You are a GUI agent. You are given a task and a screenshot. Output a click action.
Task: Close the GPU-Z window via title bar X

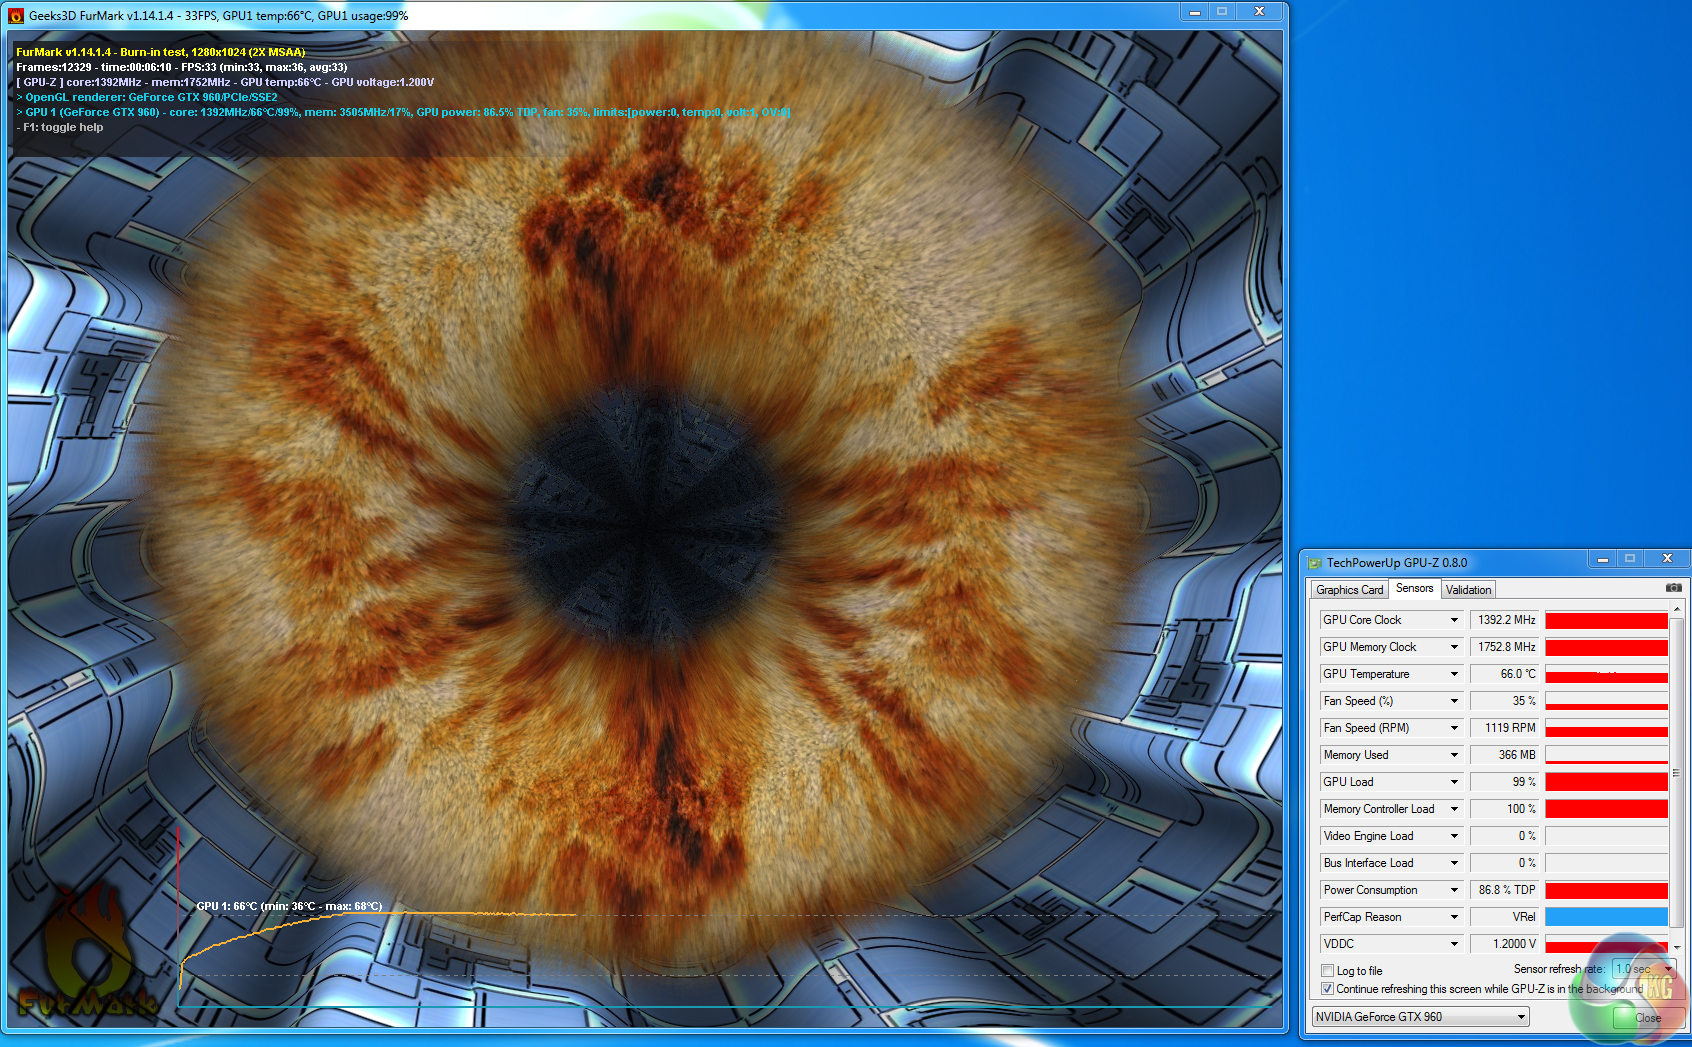[1667, 559]
